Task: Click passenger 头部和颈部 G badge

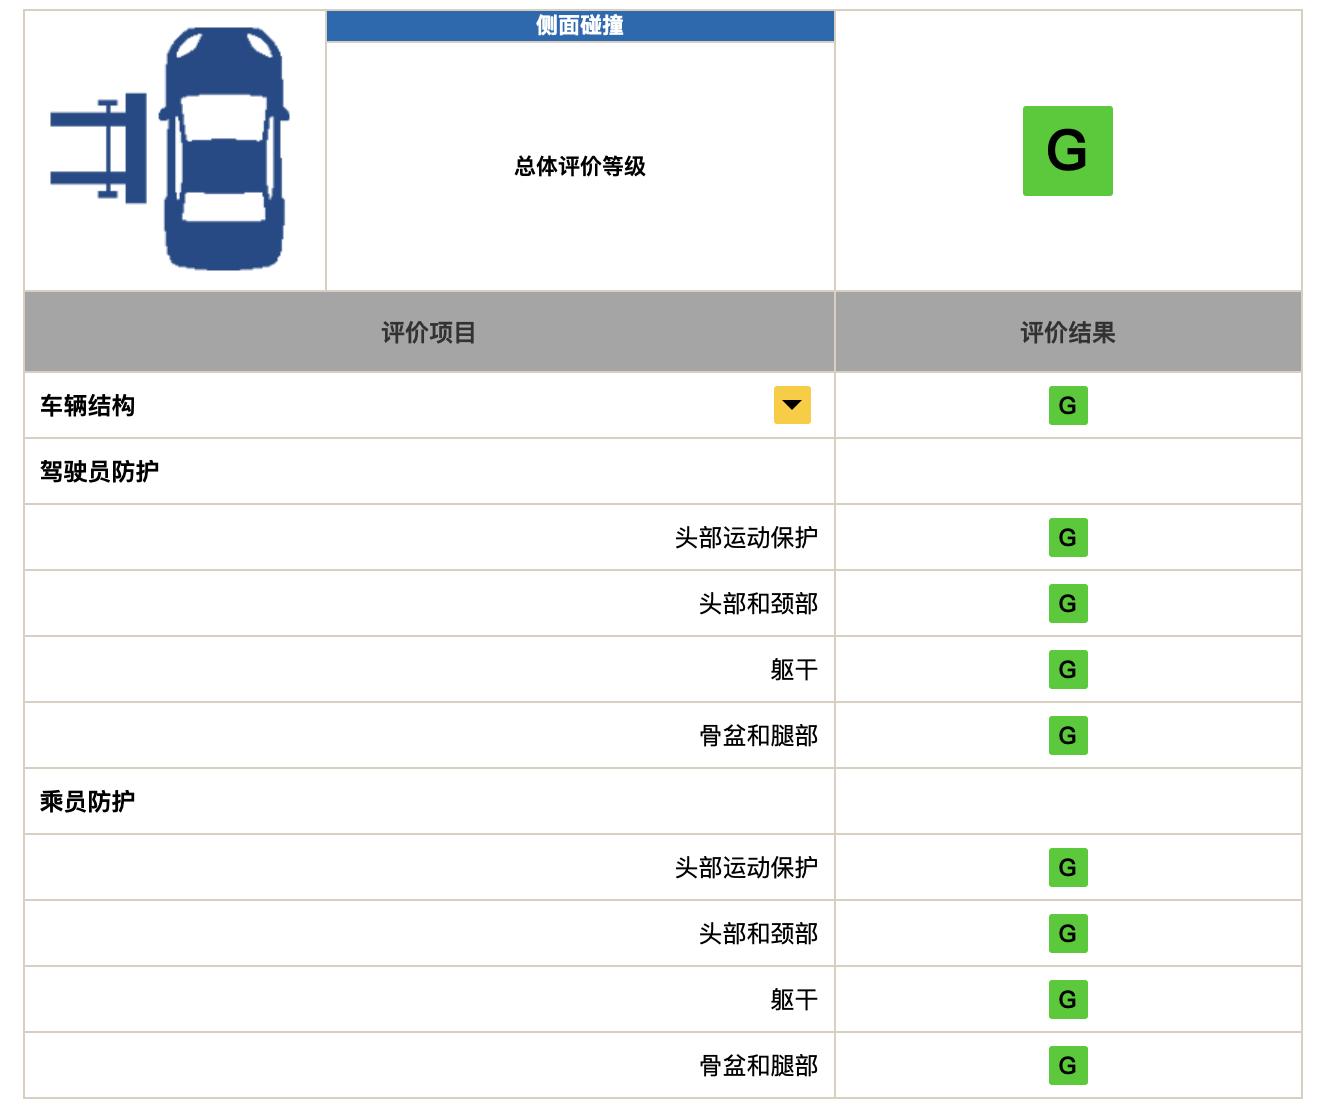Action: coord(1068,933)
